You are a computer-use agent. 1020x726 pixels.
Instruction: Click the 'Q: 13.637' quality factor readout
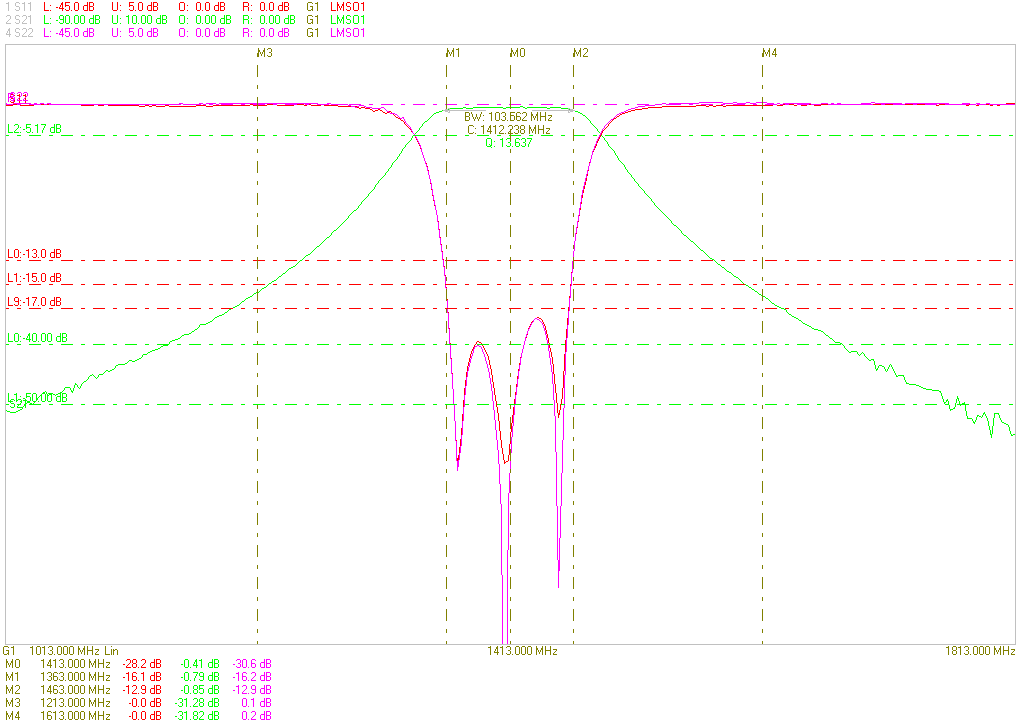coord(509,143)
